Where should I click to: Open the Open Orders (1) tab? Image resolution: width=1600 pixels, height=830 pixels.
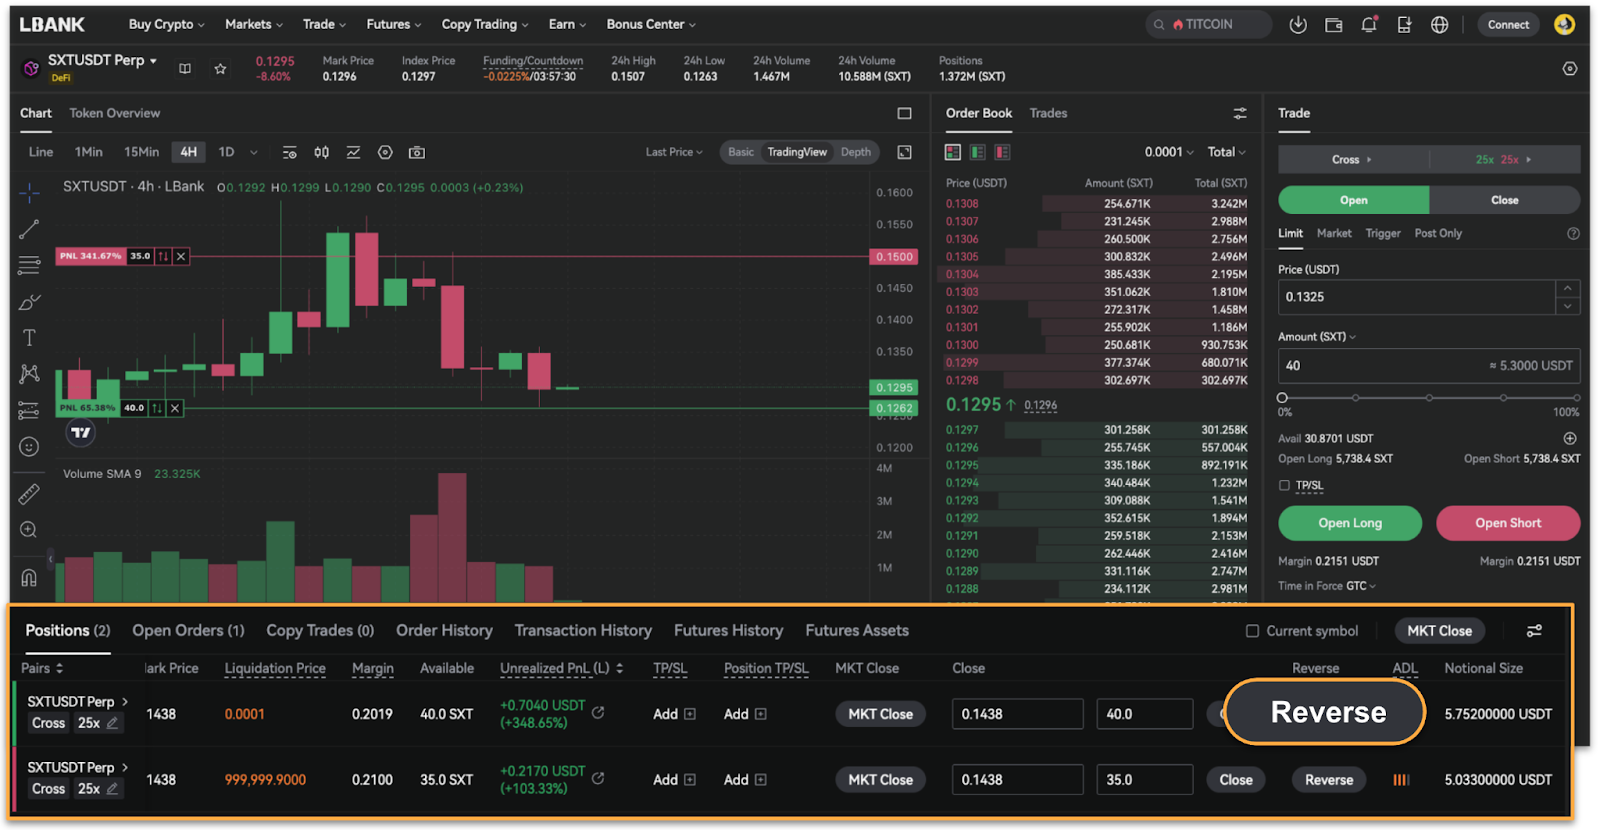(x=188, y=631)
